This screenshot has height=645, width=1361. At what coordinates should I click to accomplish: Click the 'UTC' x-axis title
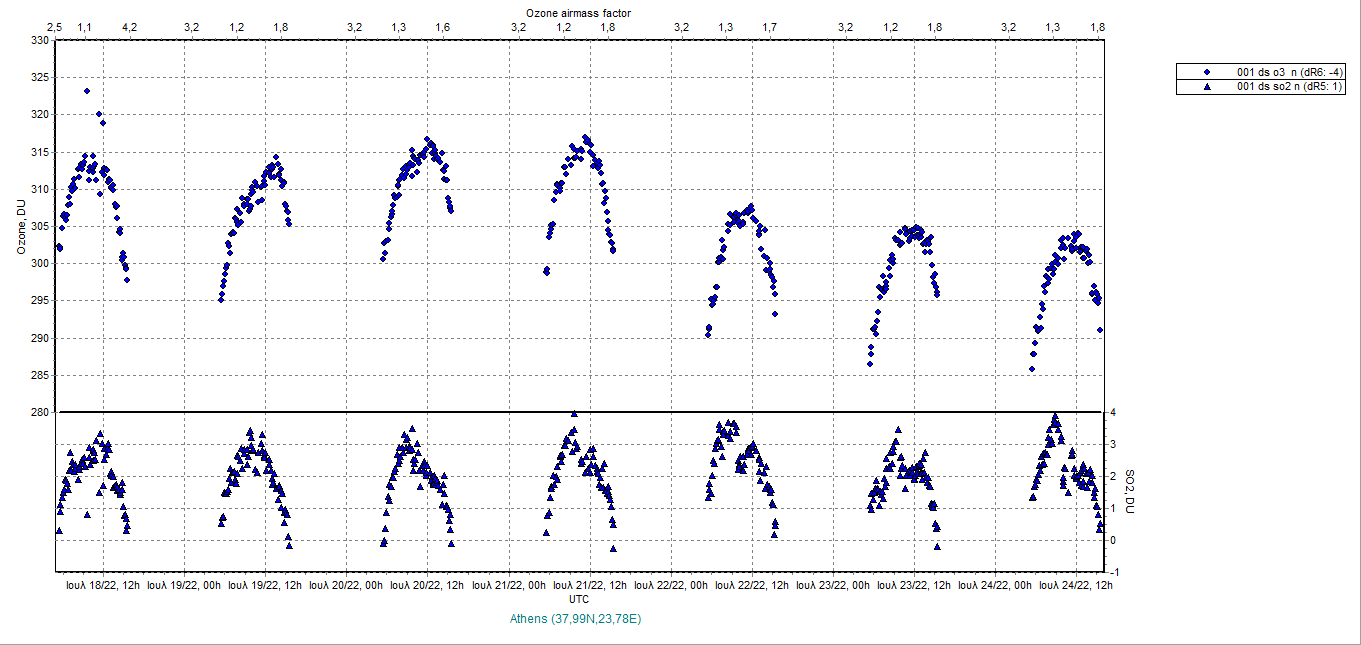tap(578, 598)
